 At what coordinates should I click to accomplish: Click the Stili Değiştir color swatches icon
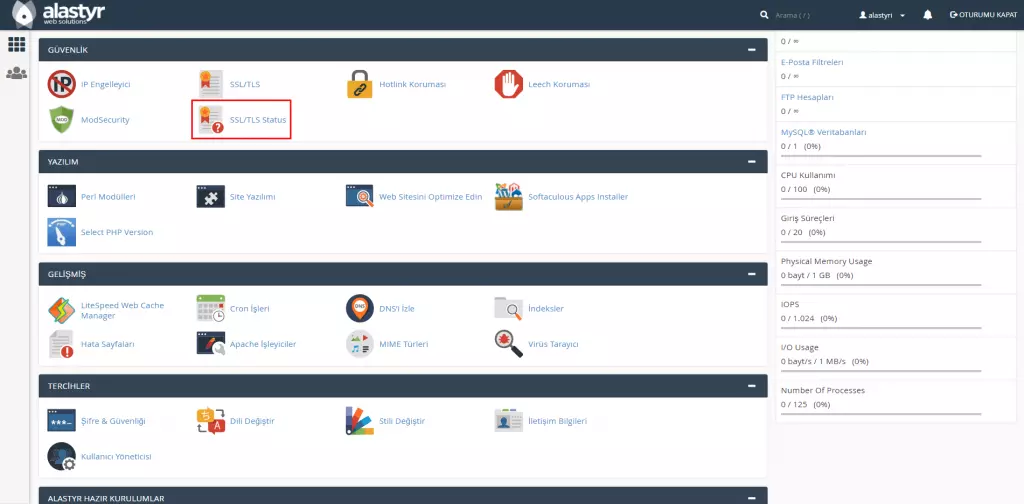[x=360, y=421]
